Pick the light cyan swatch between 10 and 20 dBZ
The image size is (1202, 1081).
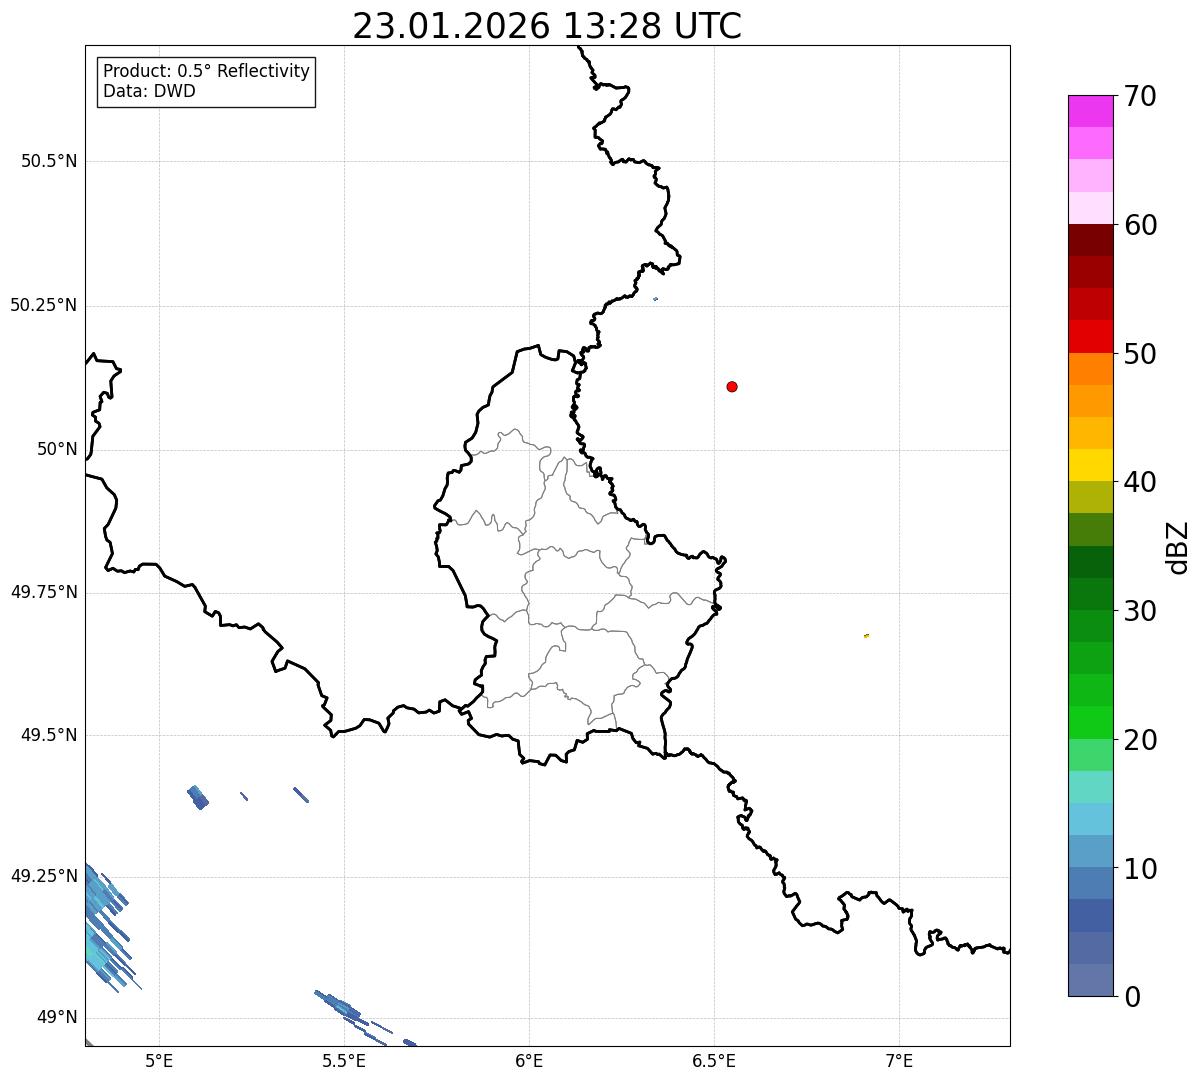click(1090, 819)
